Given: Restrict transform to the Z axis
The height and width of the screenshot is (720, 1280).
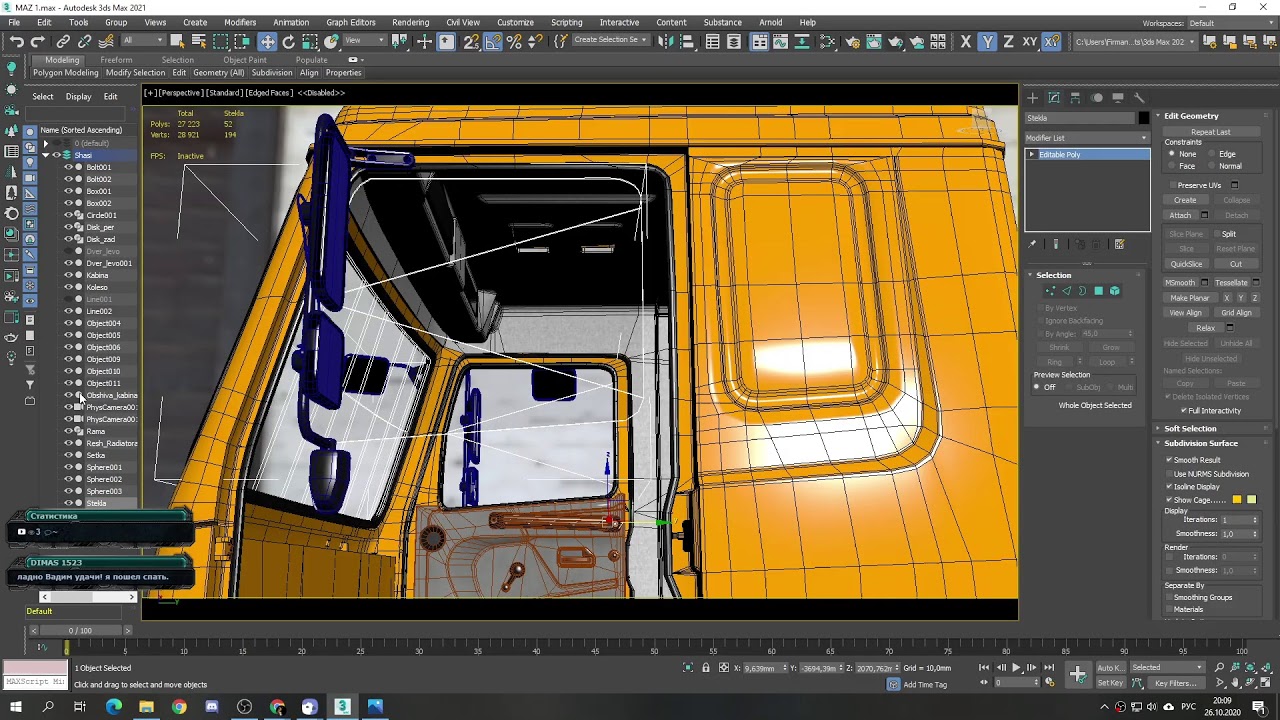Looking at the screenshot, I should click(1008, 41).
